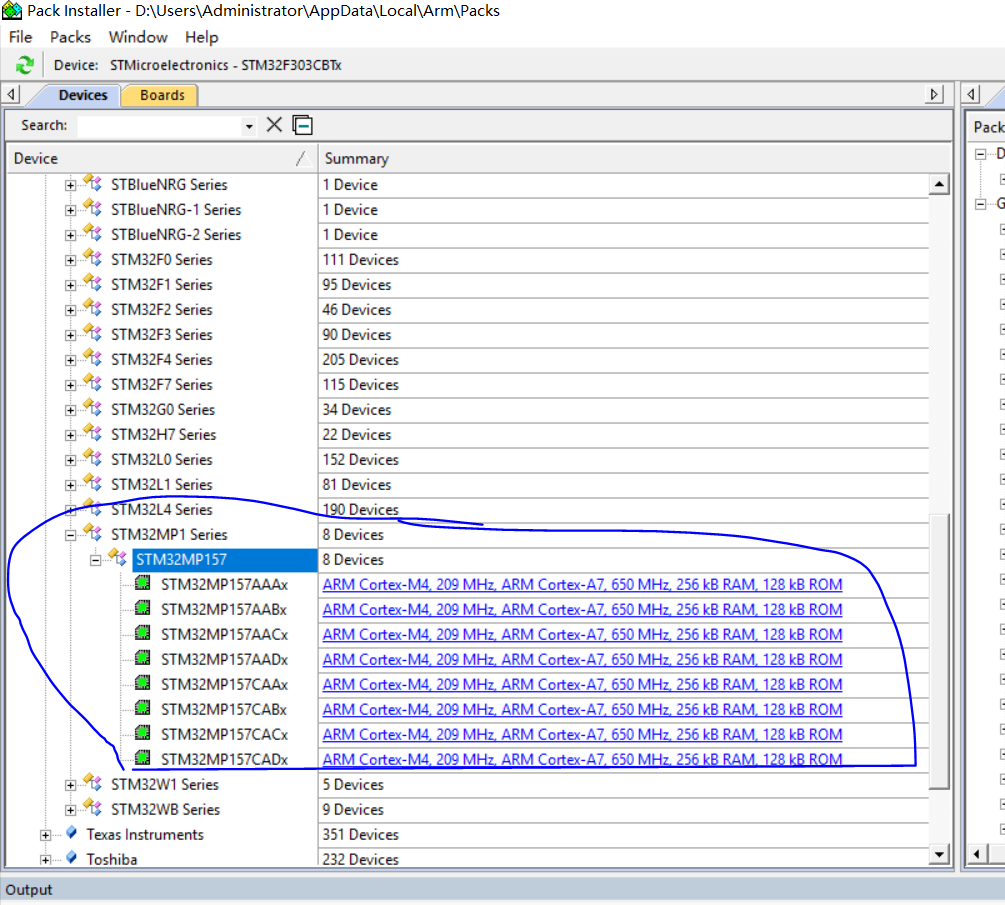Click the STM32L1 Series family icon
The height and width of the screenshot is (905, 1005).
click(x=93, y=483)
